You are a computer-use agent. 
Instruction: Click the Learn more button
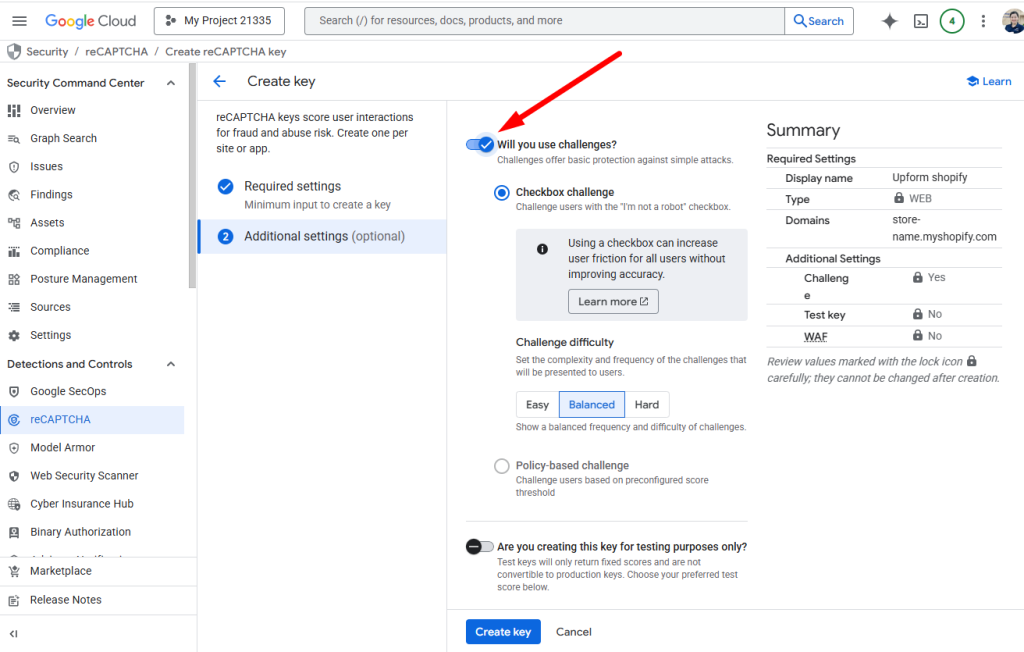pyautogui.click(x=613, y=301)
